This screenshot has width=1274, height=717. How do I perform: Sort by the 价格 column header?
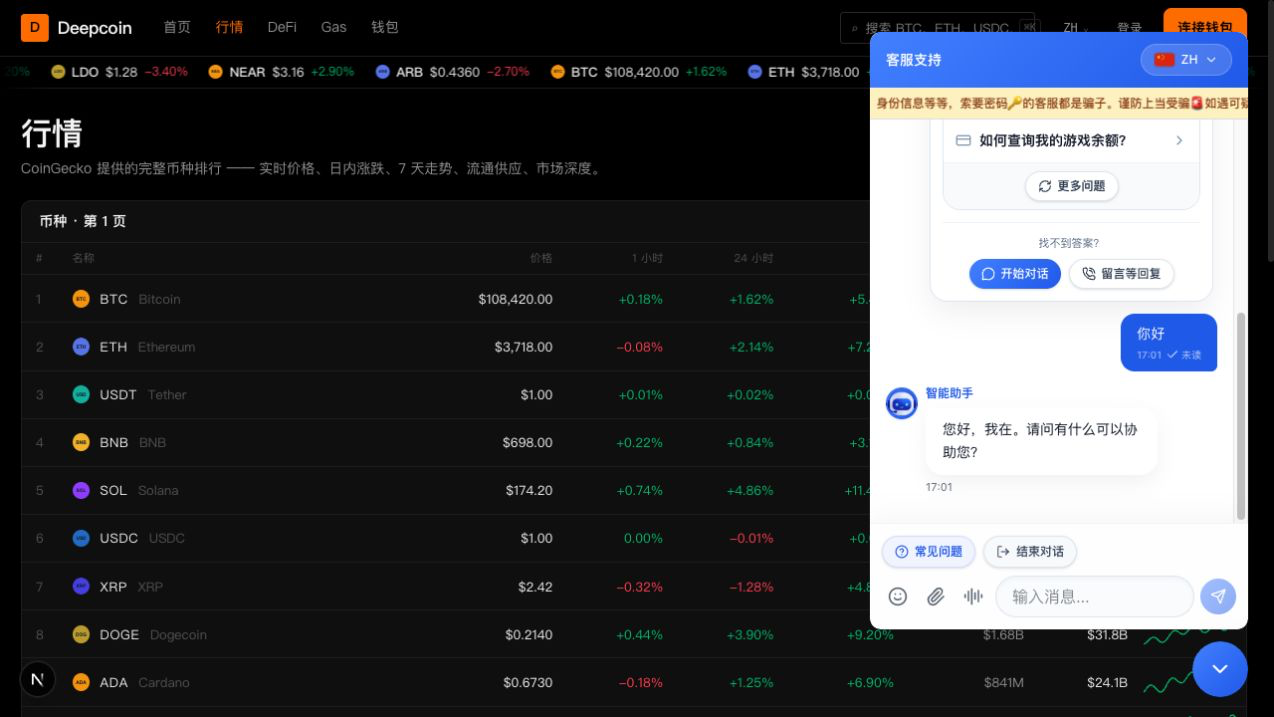(x=541, y=258)
